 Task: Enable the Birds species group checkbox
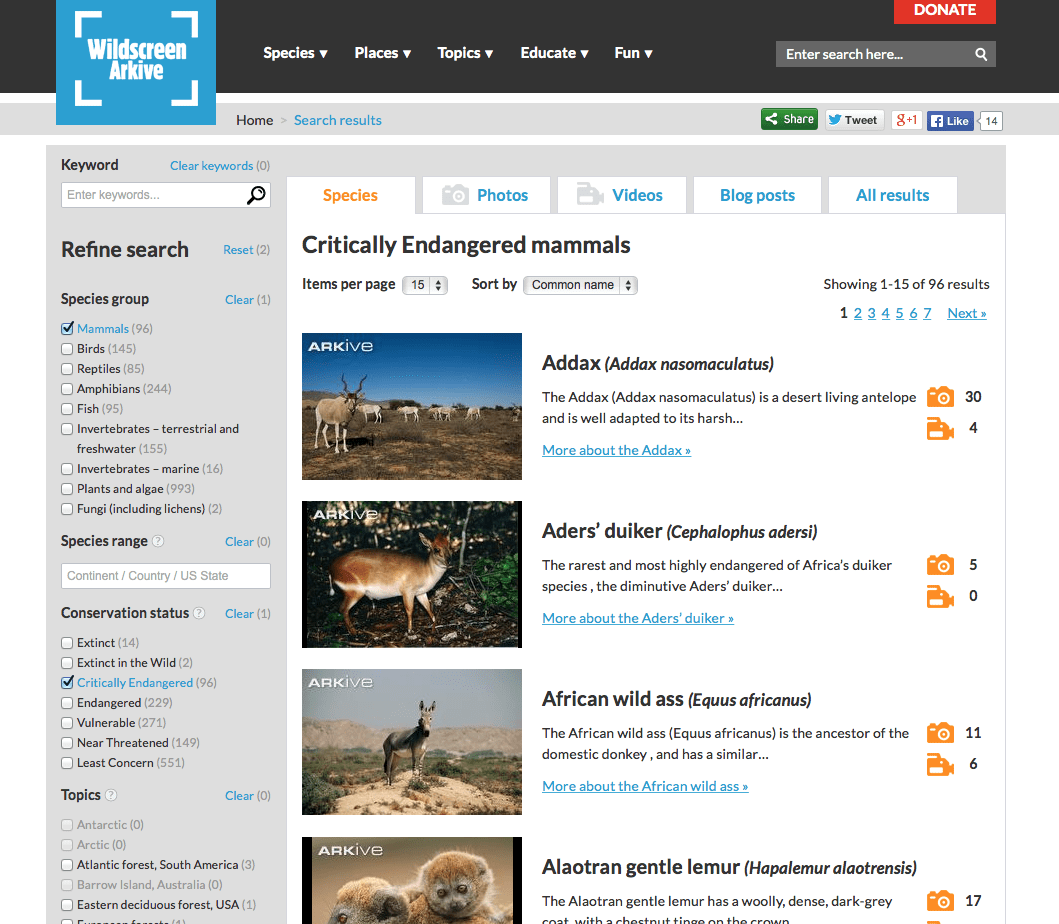[x=68, y=349]
